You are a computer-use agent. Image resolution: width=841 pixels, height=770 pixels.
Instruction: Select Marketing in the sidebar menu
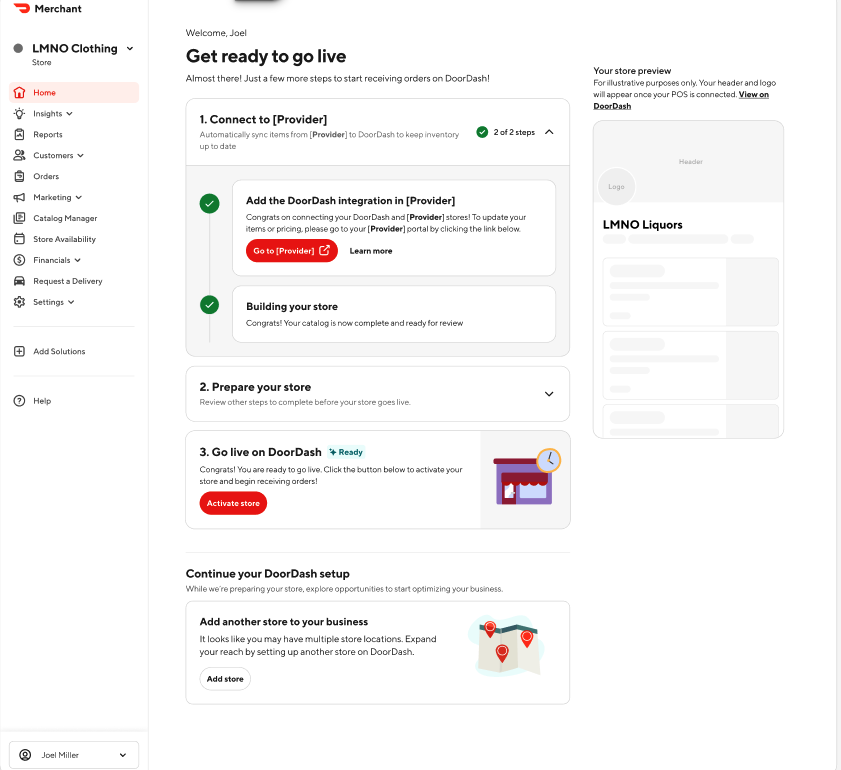(18, 197)
